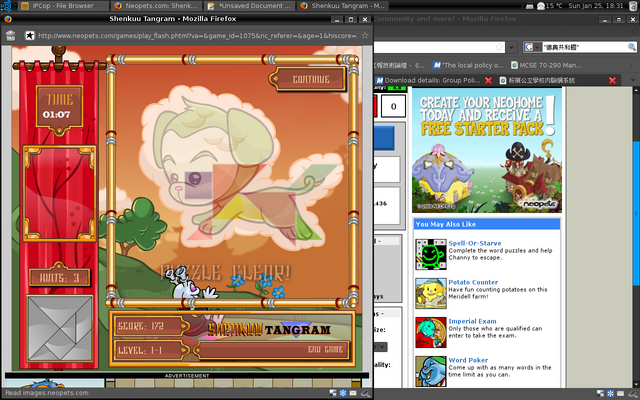Click the empty piece holder panel in the game
The width and height of the screenshot is (640, 400).
coord(60,193)
